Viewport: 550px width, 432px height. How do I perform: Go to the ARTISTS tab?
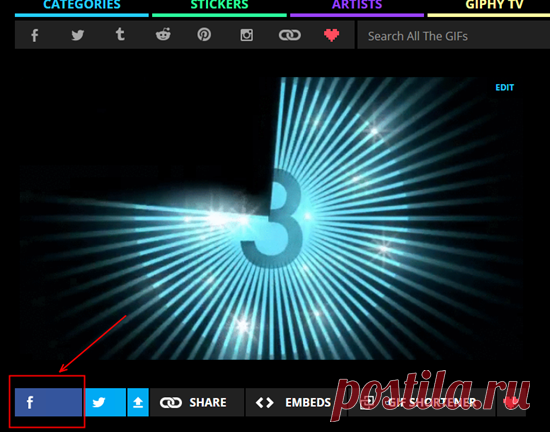[x=357, y=6]
